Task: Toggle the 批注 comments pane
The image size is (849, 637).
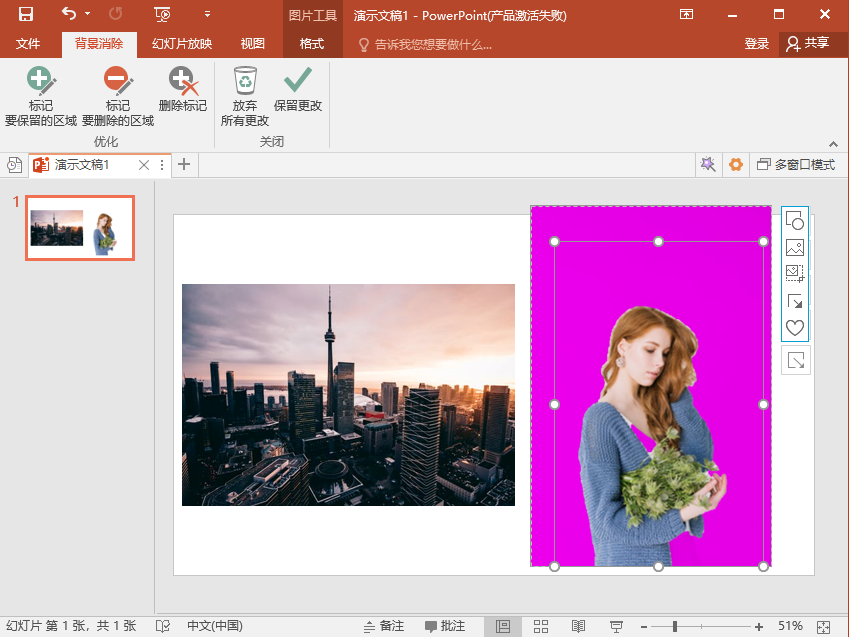Action: (x=445, y=626)
